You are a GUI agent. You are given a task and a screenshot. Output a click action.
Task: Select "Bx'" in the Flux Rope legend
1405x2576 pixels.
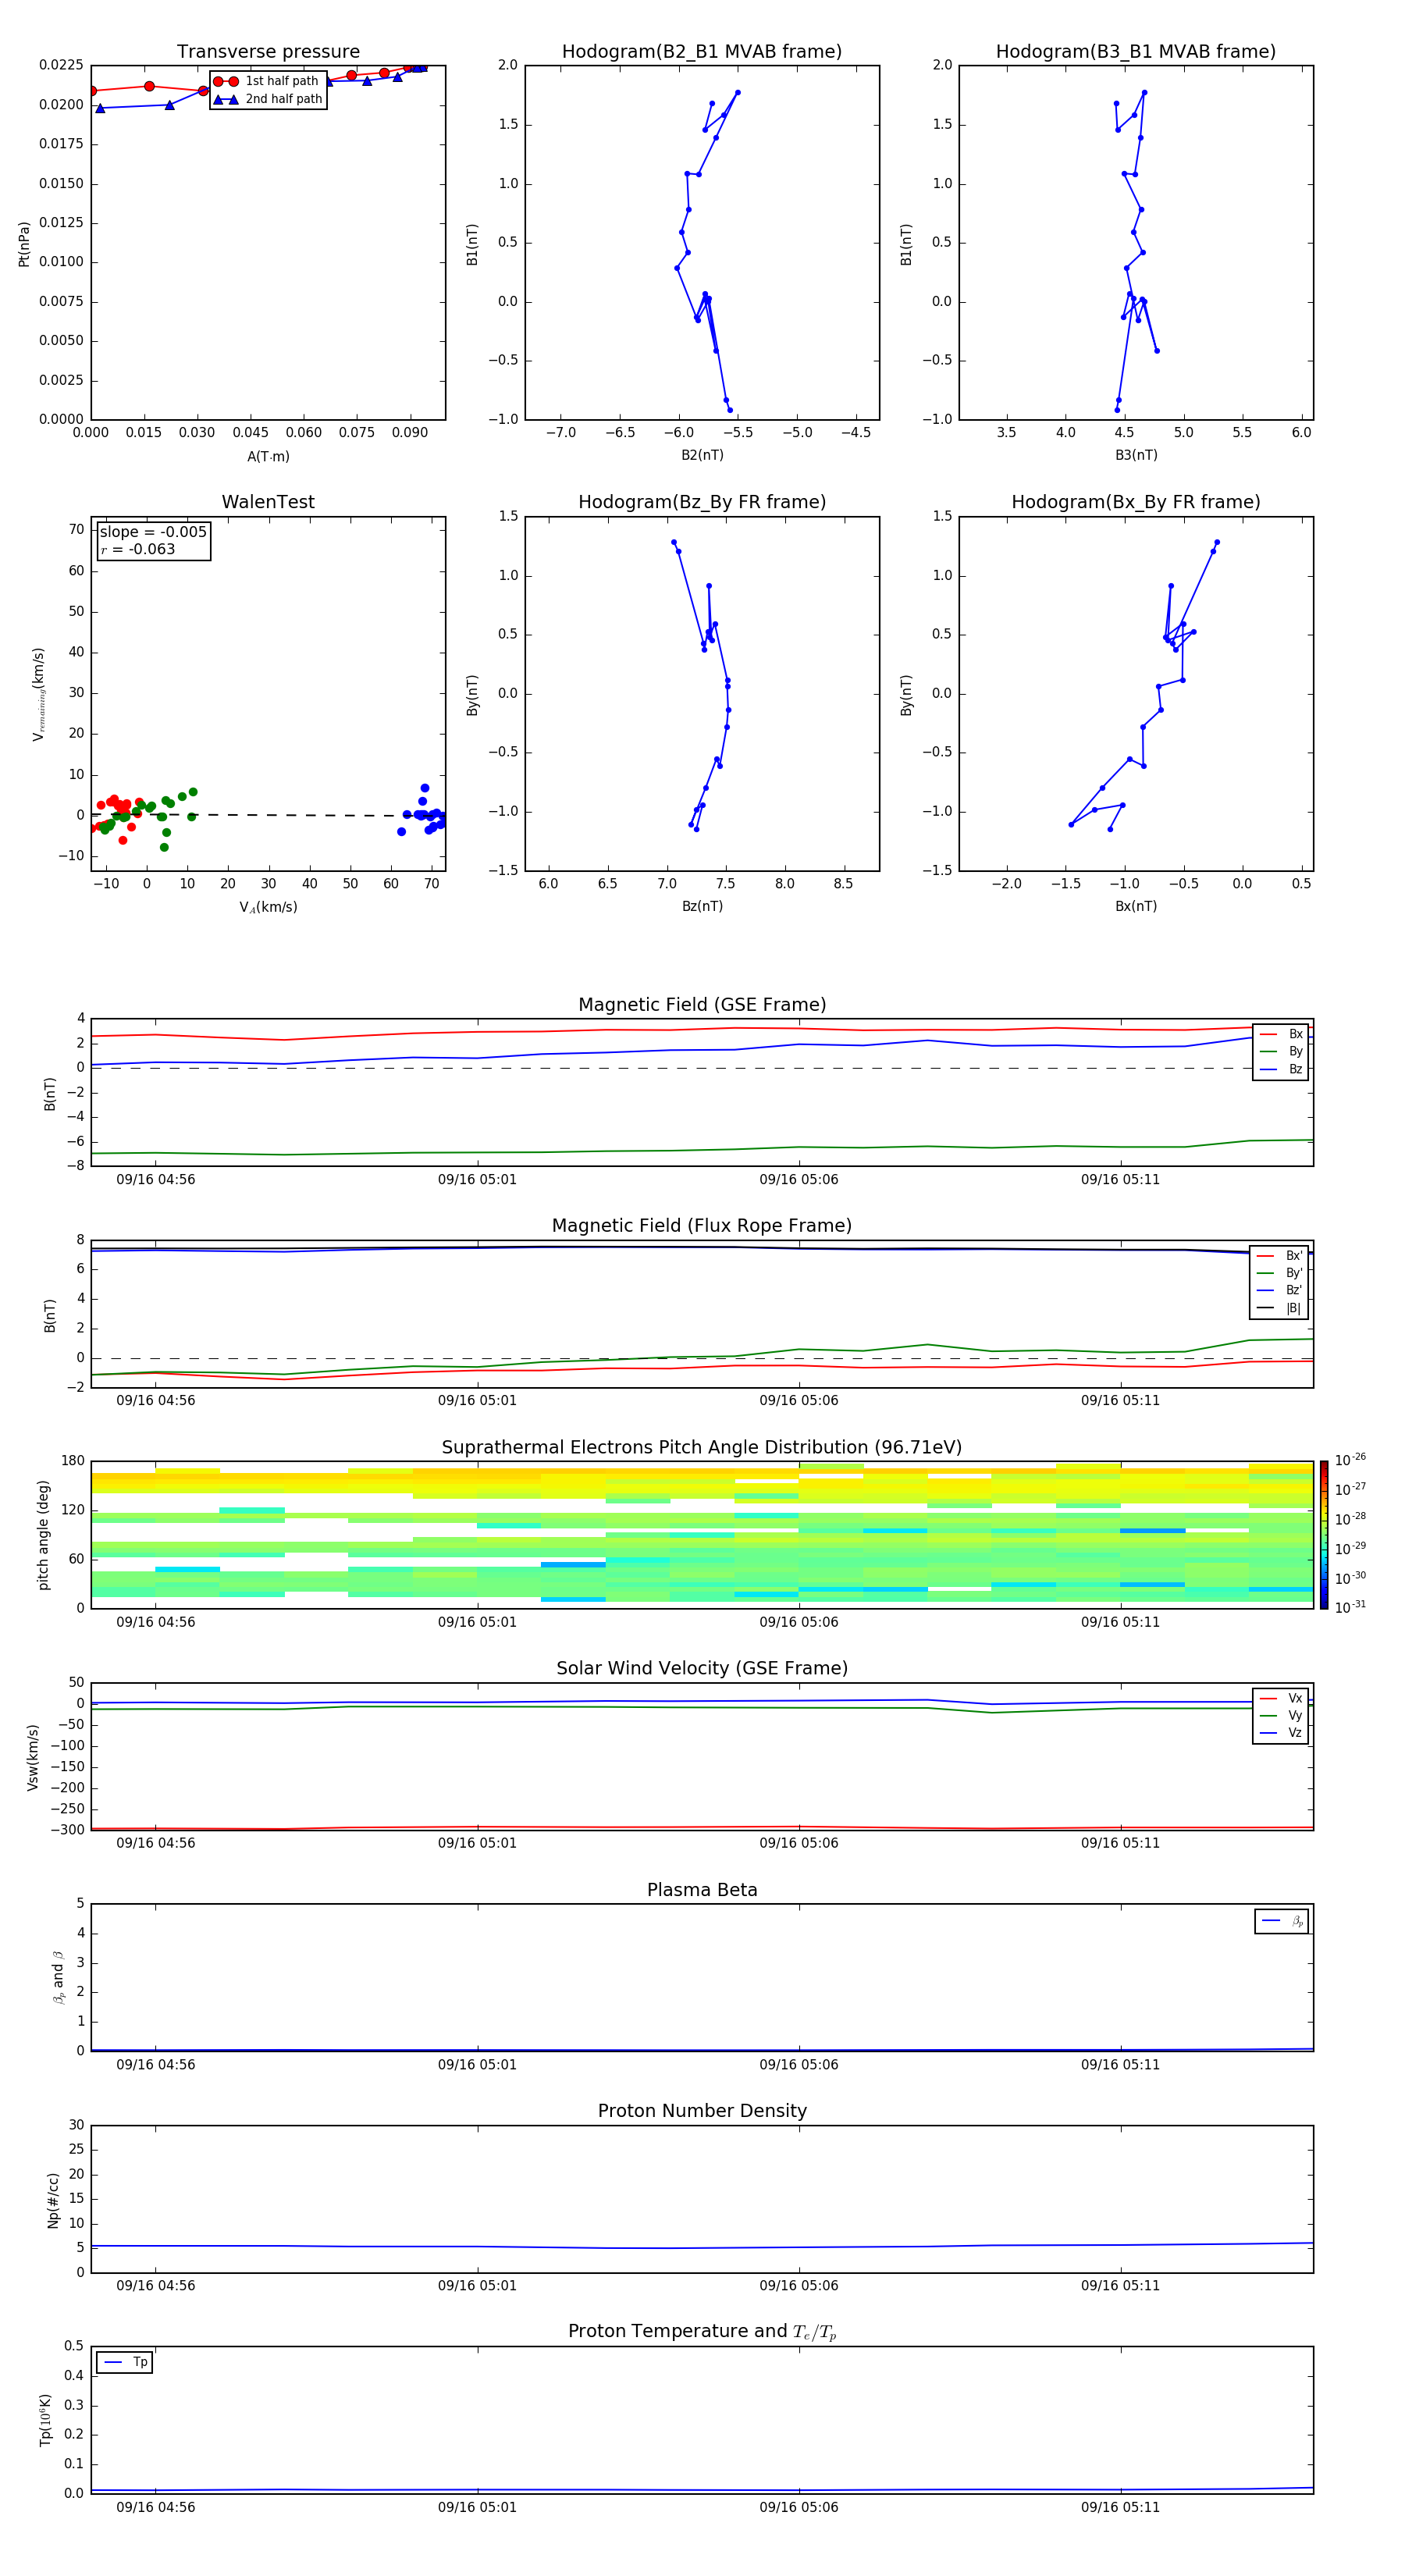coord(1280,1256)
